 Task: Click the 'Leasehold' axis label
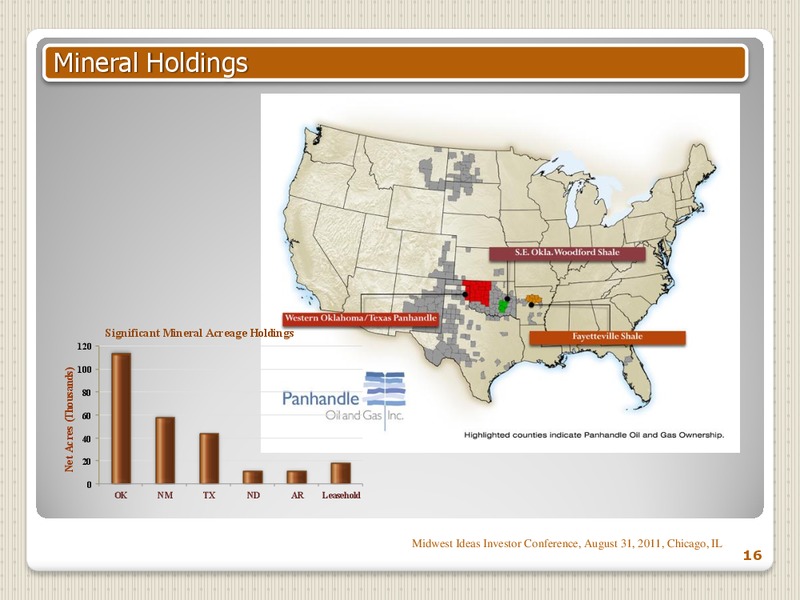[x=341, y=495]
